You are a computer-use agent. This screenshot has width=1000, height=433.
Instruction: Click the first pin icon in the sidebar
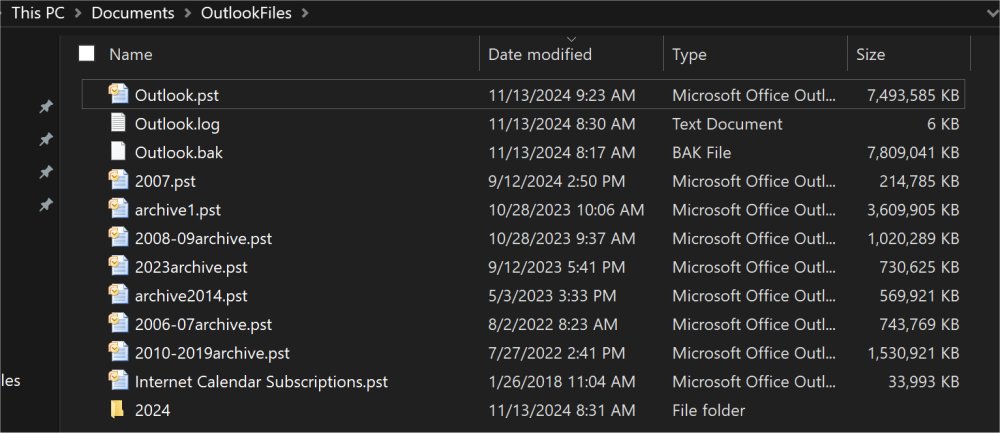46,106
